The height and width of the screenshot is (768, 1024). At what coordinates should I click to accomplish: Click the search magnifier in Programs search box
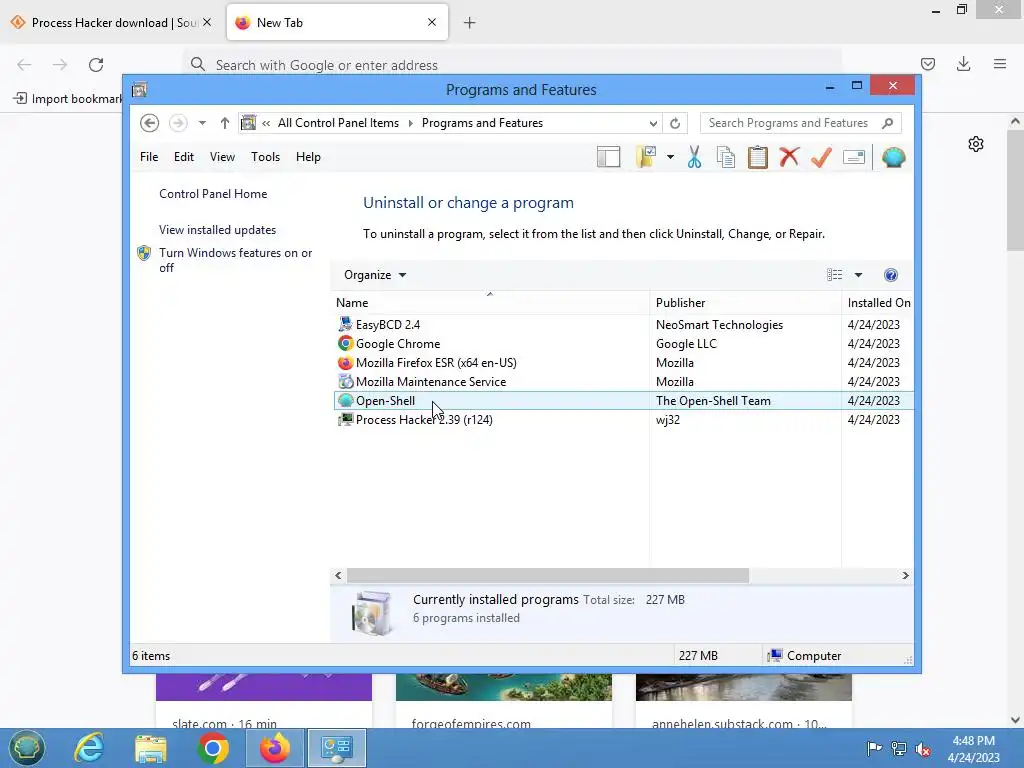click(x=887, y=123)
